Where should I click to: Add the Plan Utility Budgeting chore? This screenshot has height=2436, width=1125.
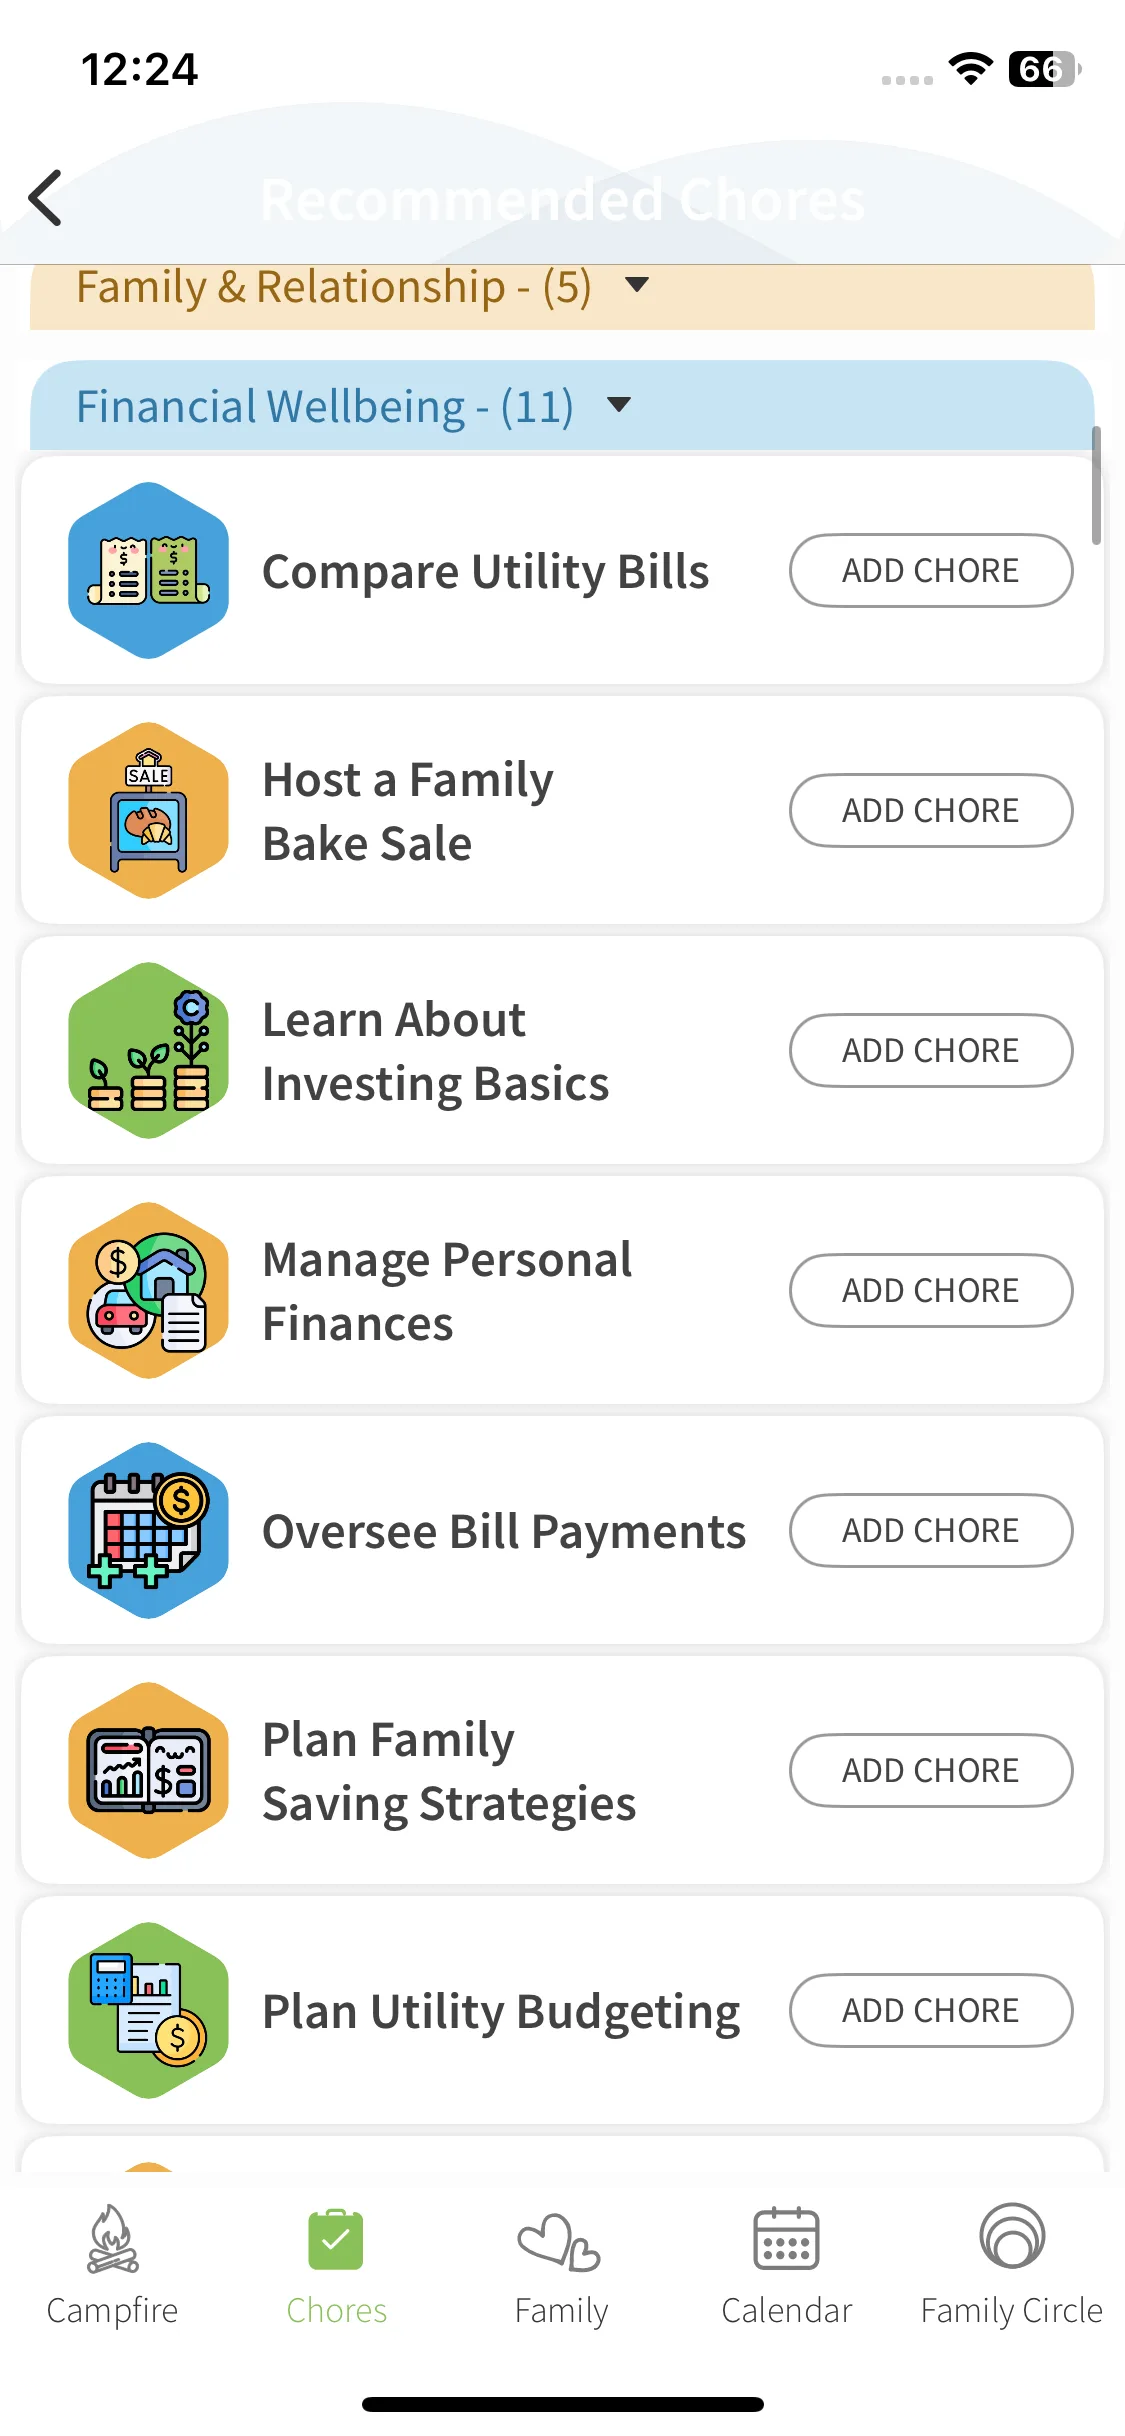(930, 2011)
